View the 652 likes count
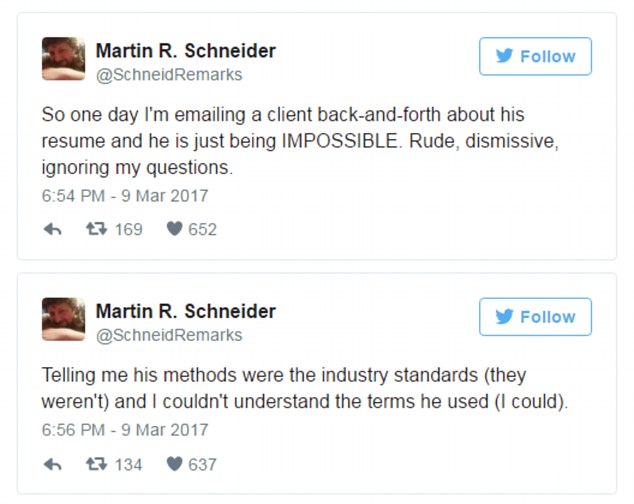 [202, 229]
